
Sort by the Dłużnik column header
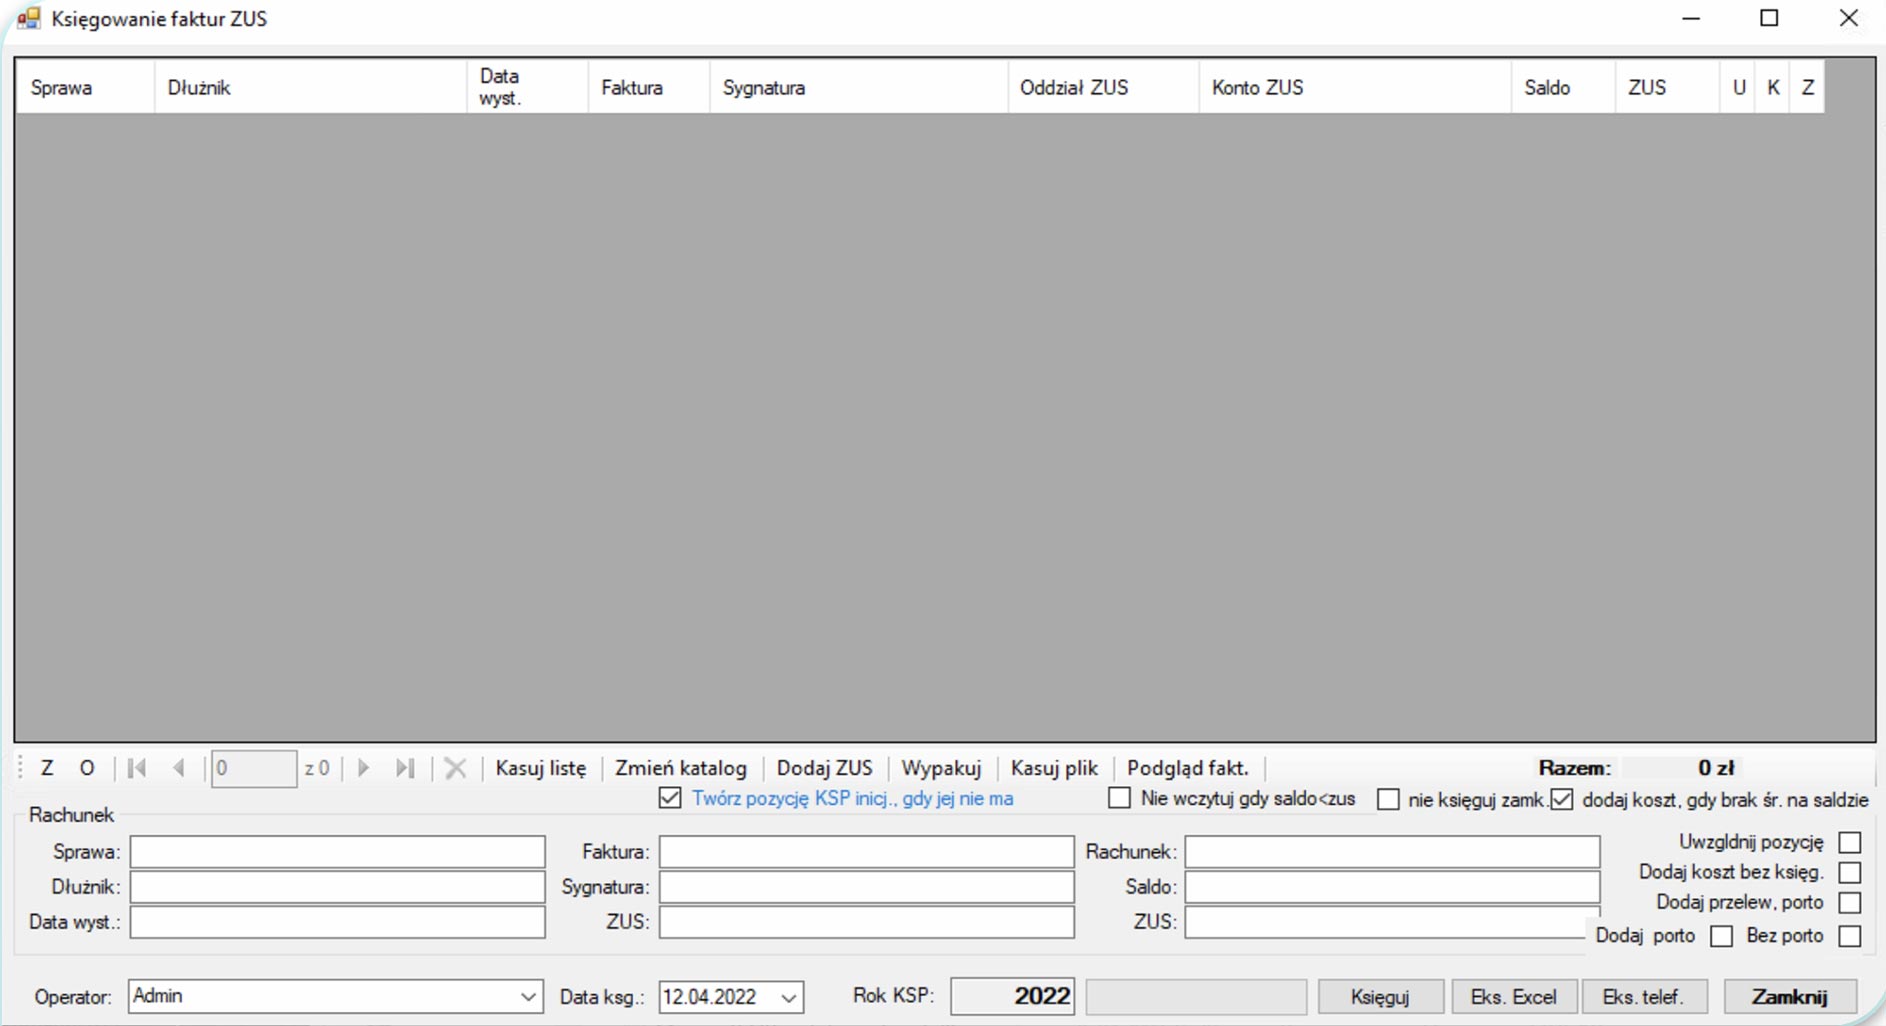pyautogui.click(x=310, y=88)
